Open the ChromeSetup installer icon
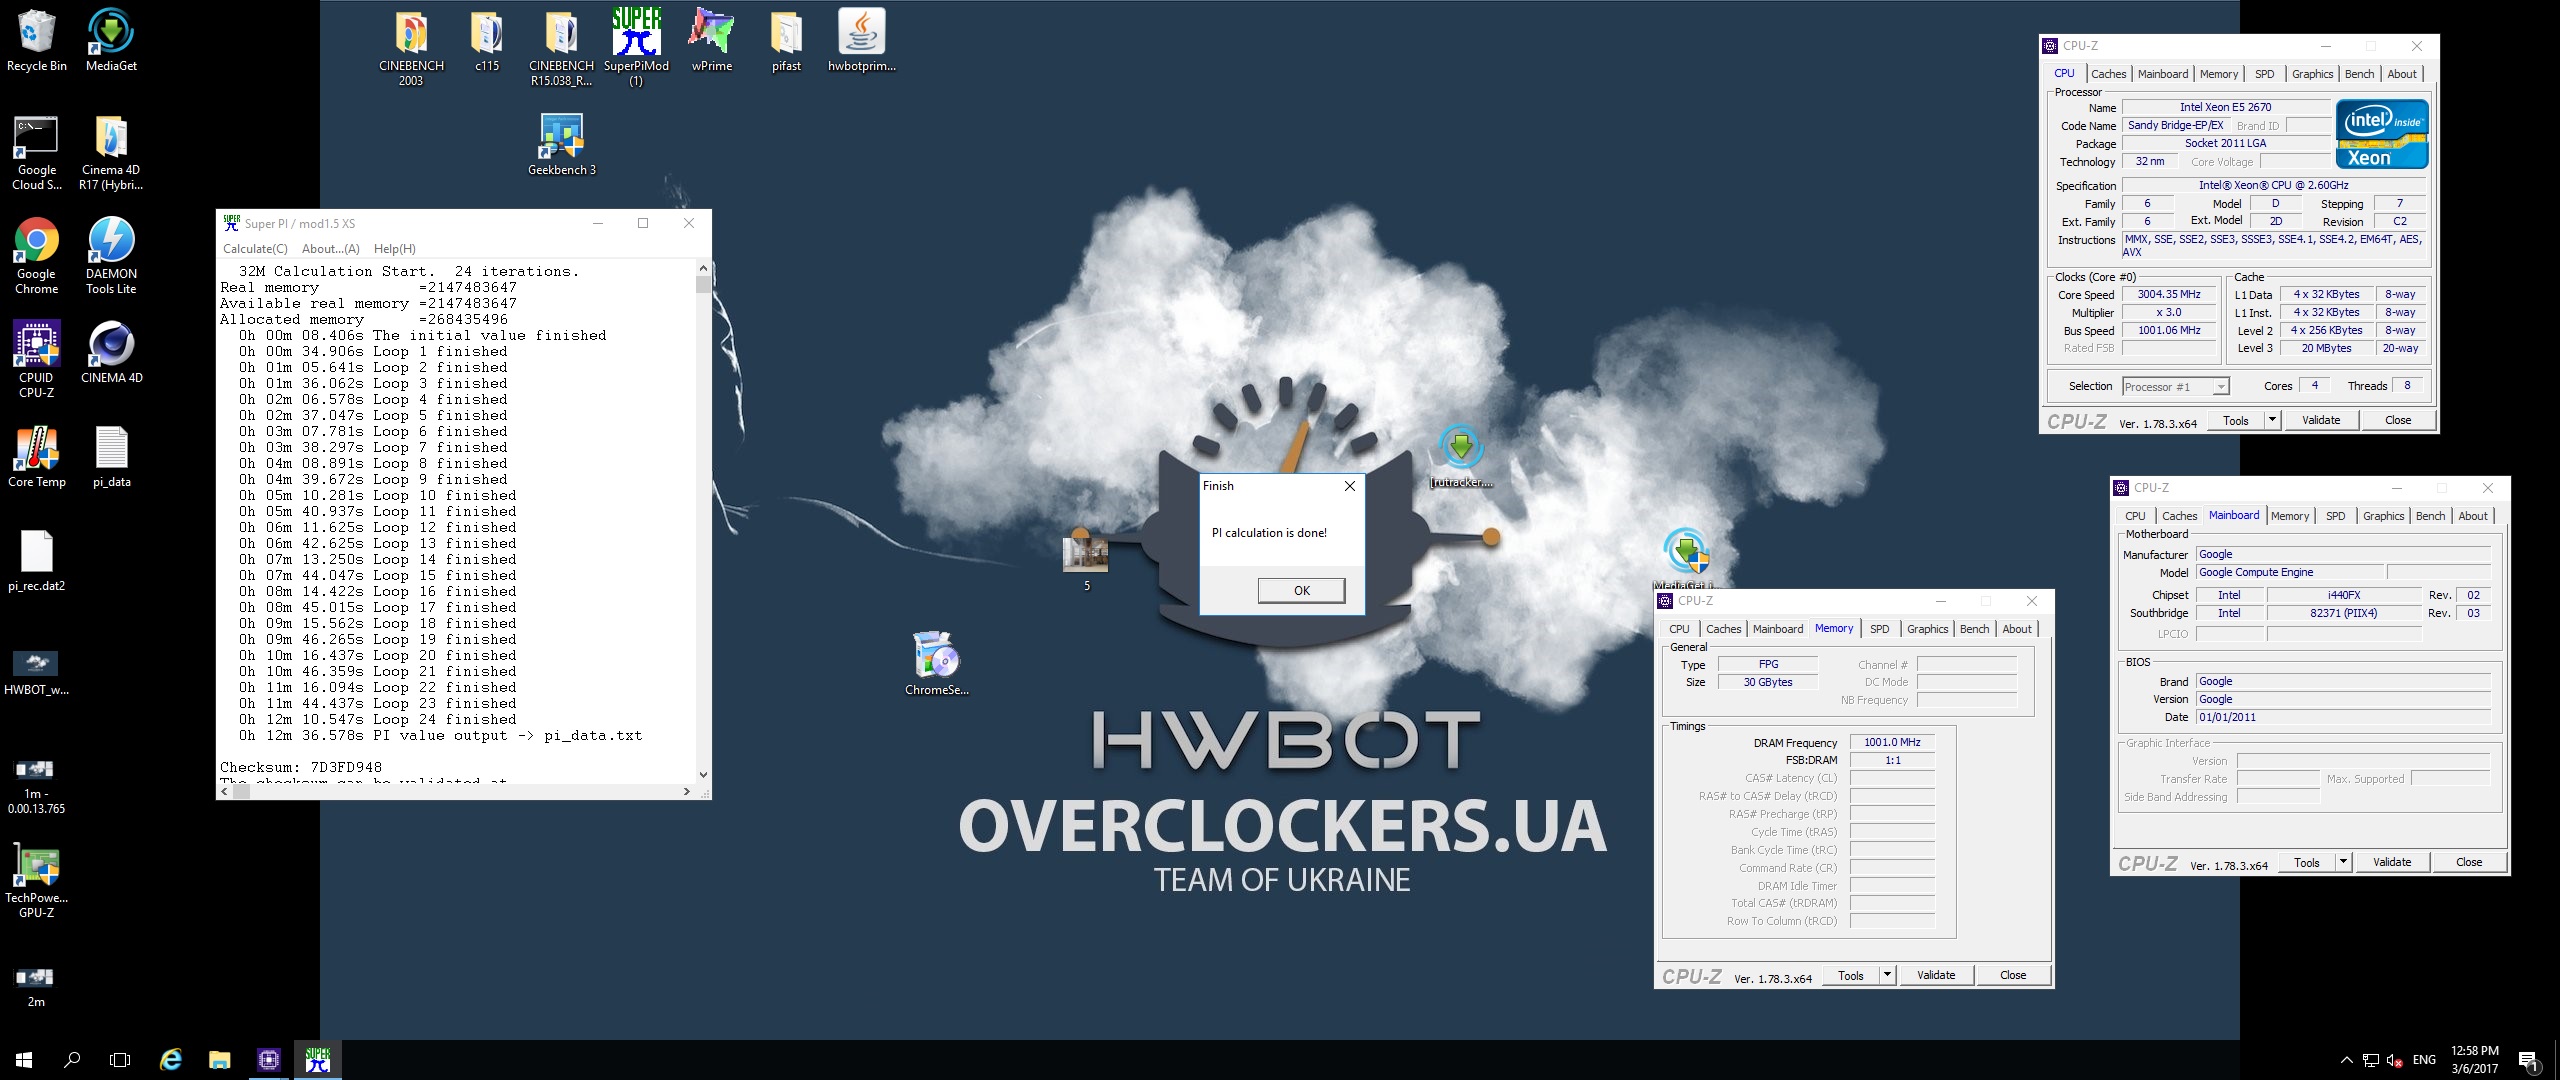 (x=936, y=664)
